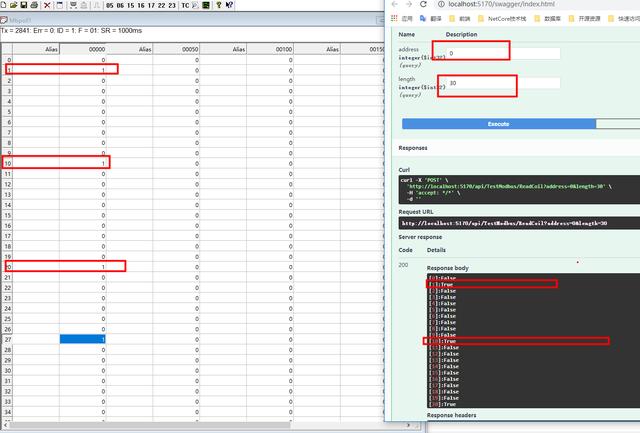
Task: Open the apps grid bookmark shortcut
Action: 394,18
